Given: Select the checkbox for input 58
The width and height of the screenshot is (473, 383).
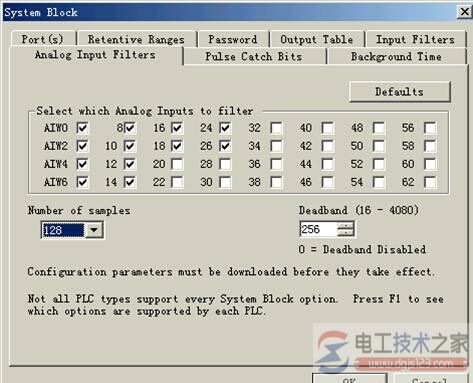Looking at the screenshot, I should [430, 146].
